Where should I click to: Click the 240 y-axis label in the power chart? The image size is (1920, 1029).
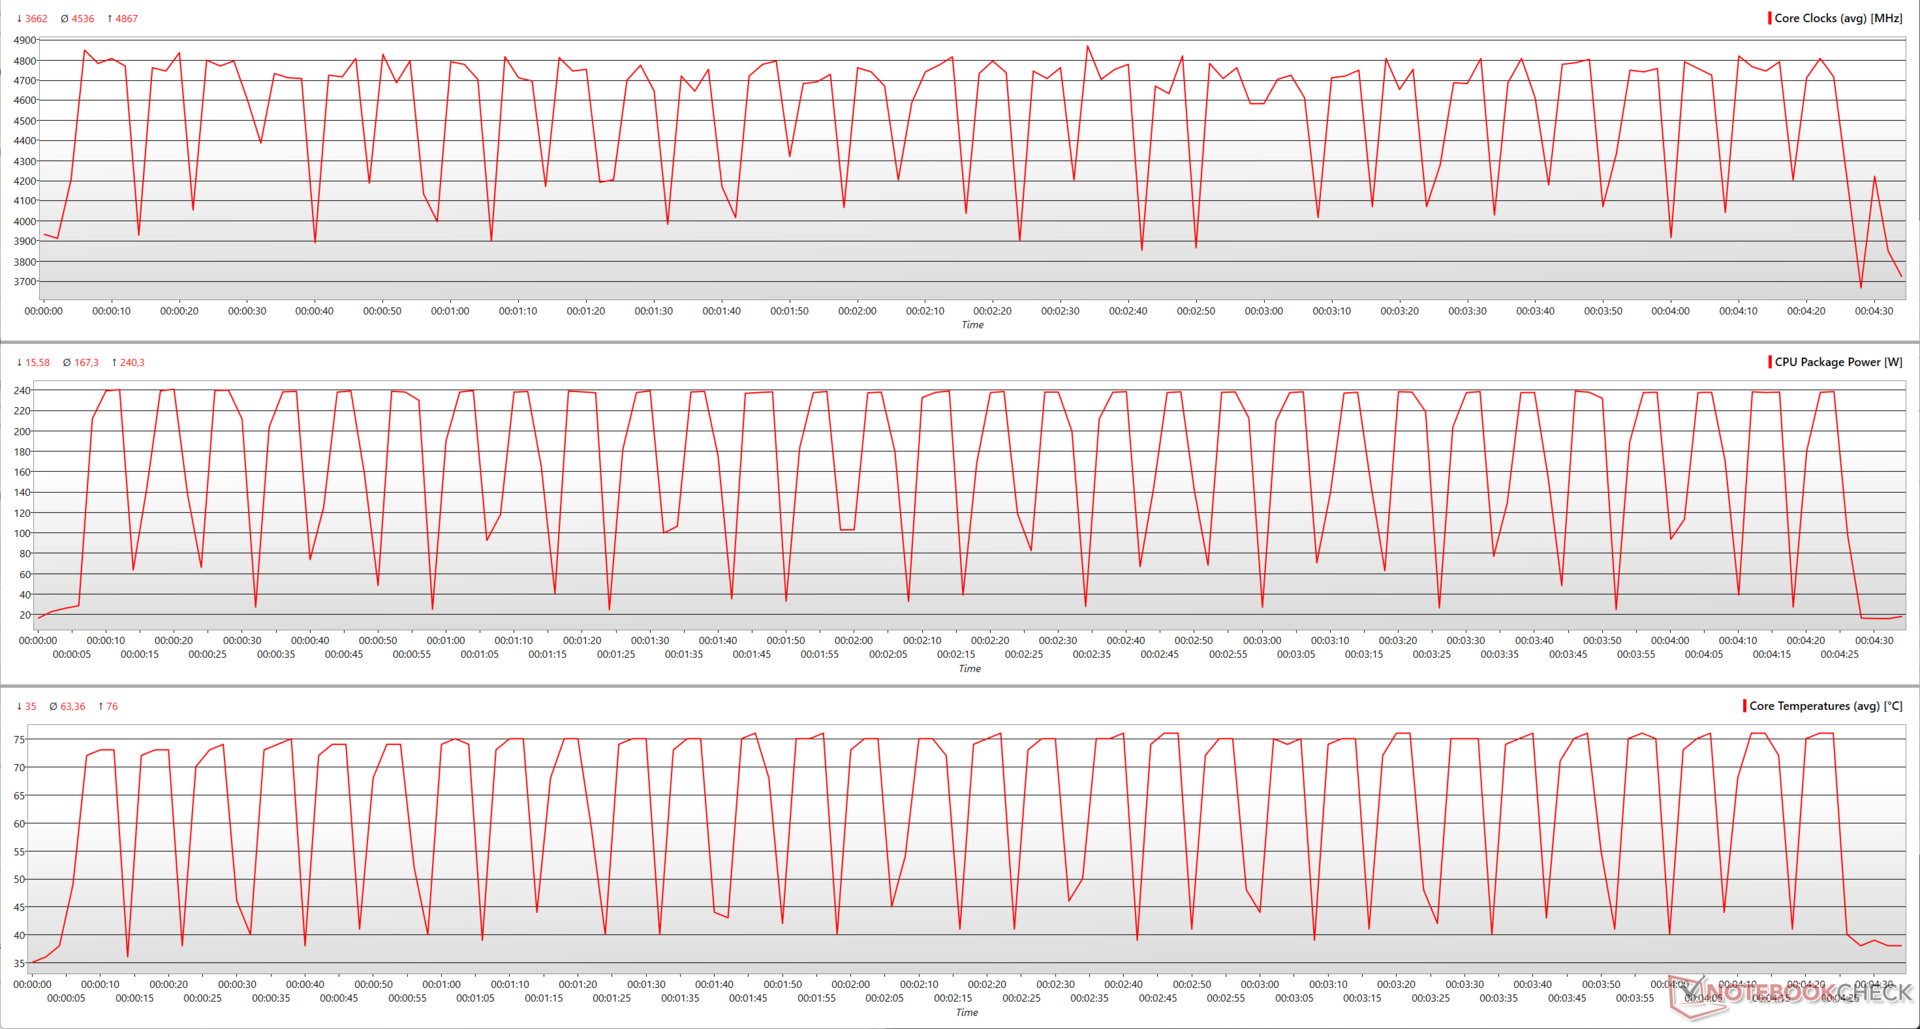[22, 391]
